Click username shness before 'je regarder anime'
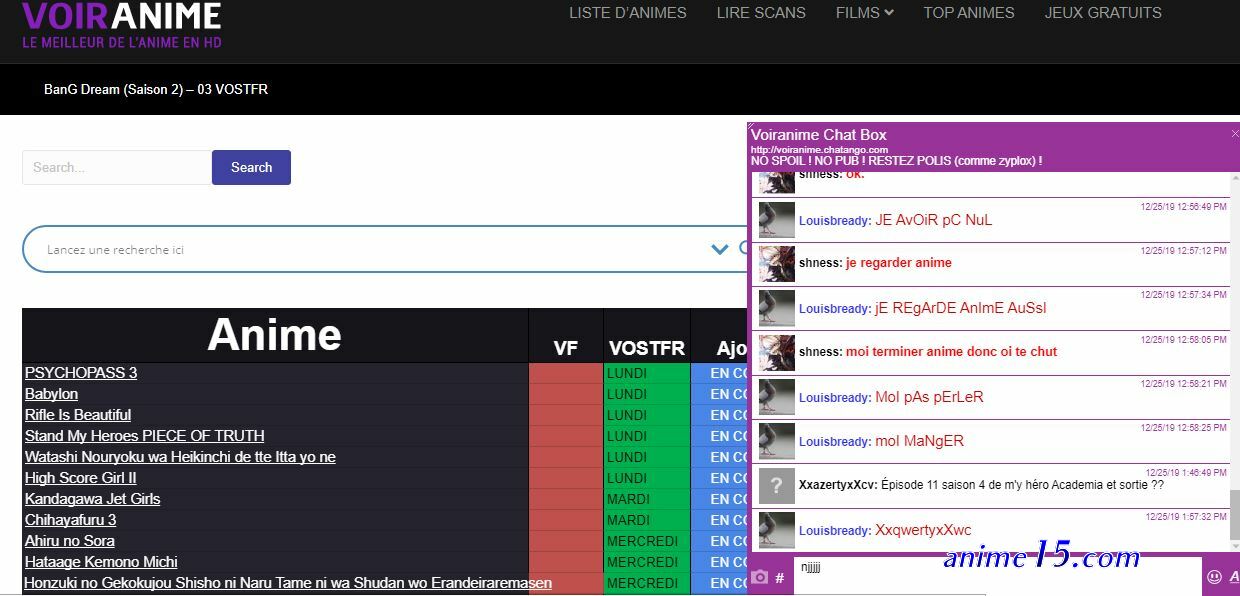Image resolution: width=1240 pixels, height=596 pixels. (x=820, y=263)
